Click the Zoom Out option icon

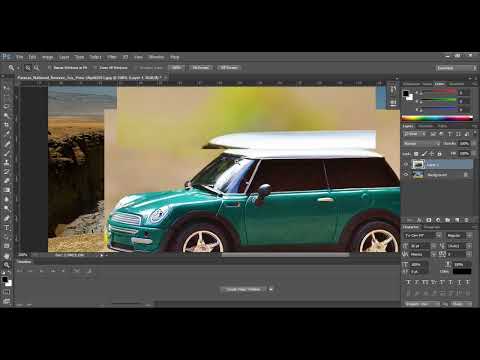[36, 68]
